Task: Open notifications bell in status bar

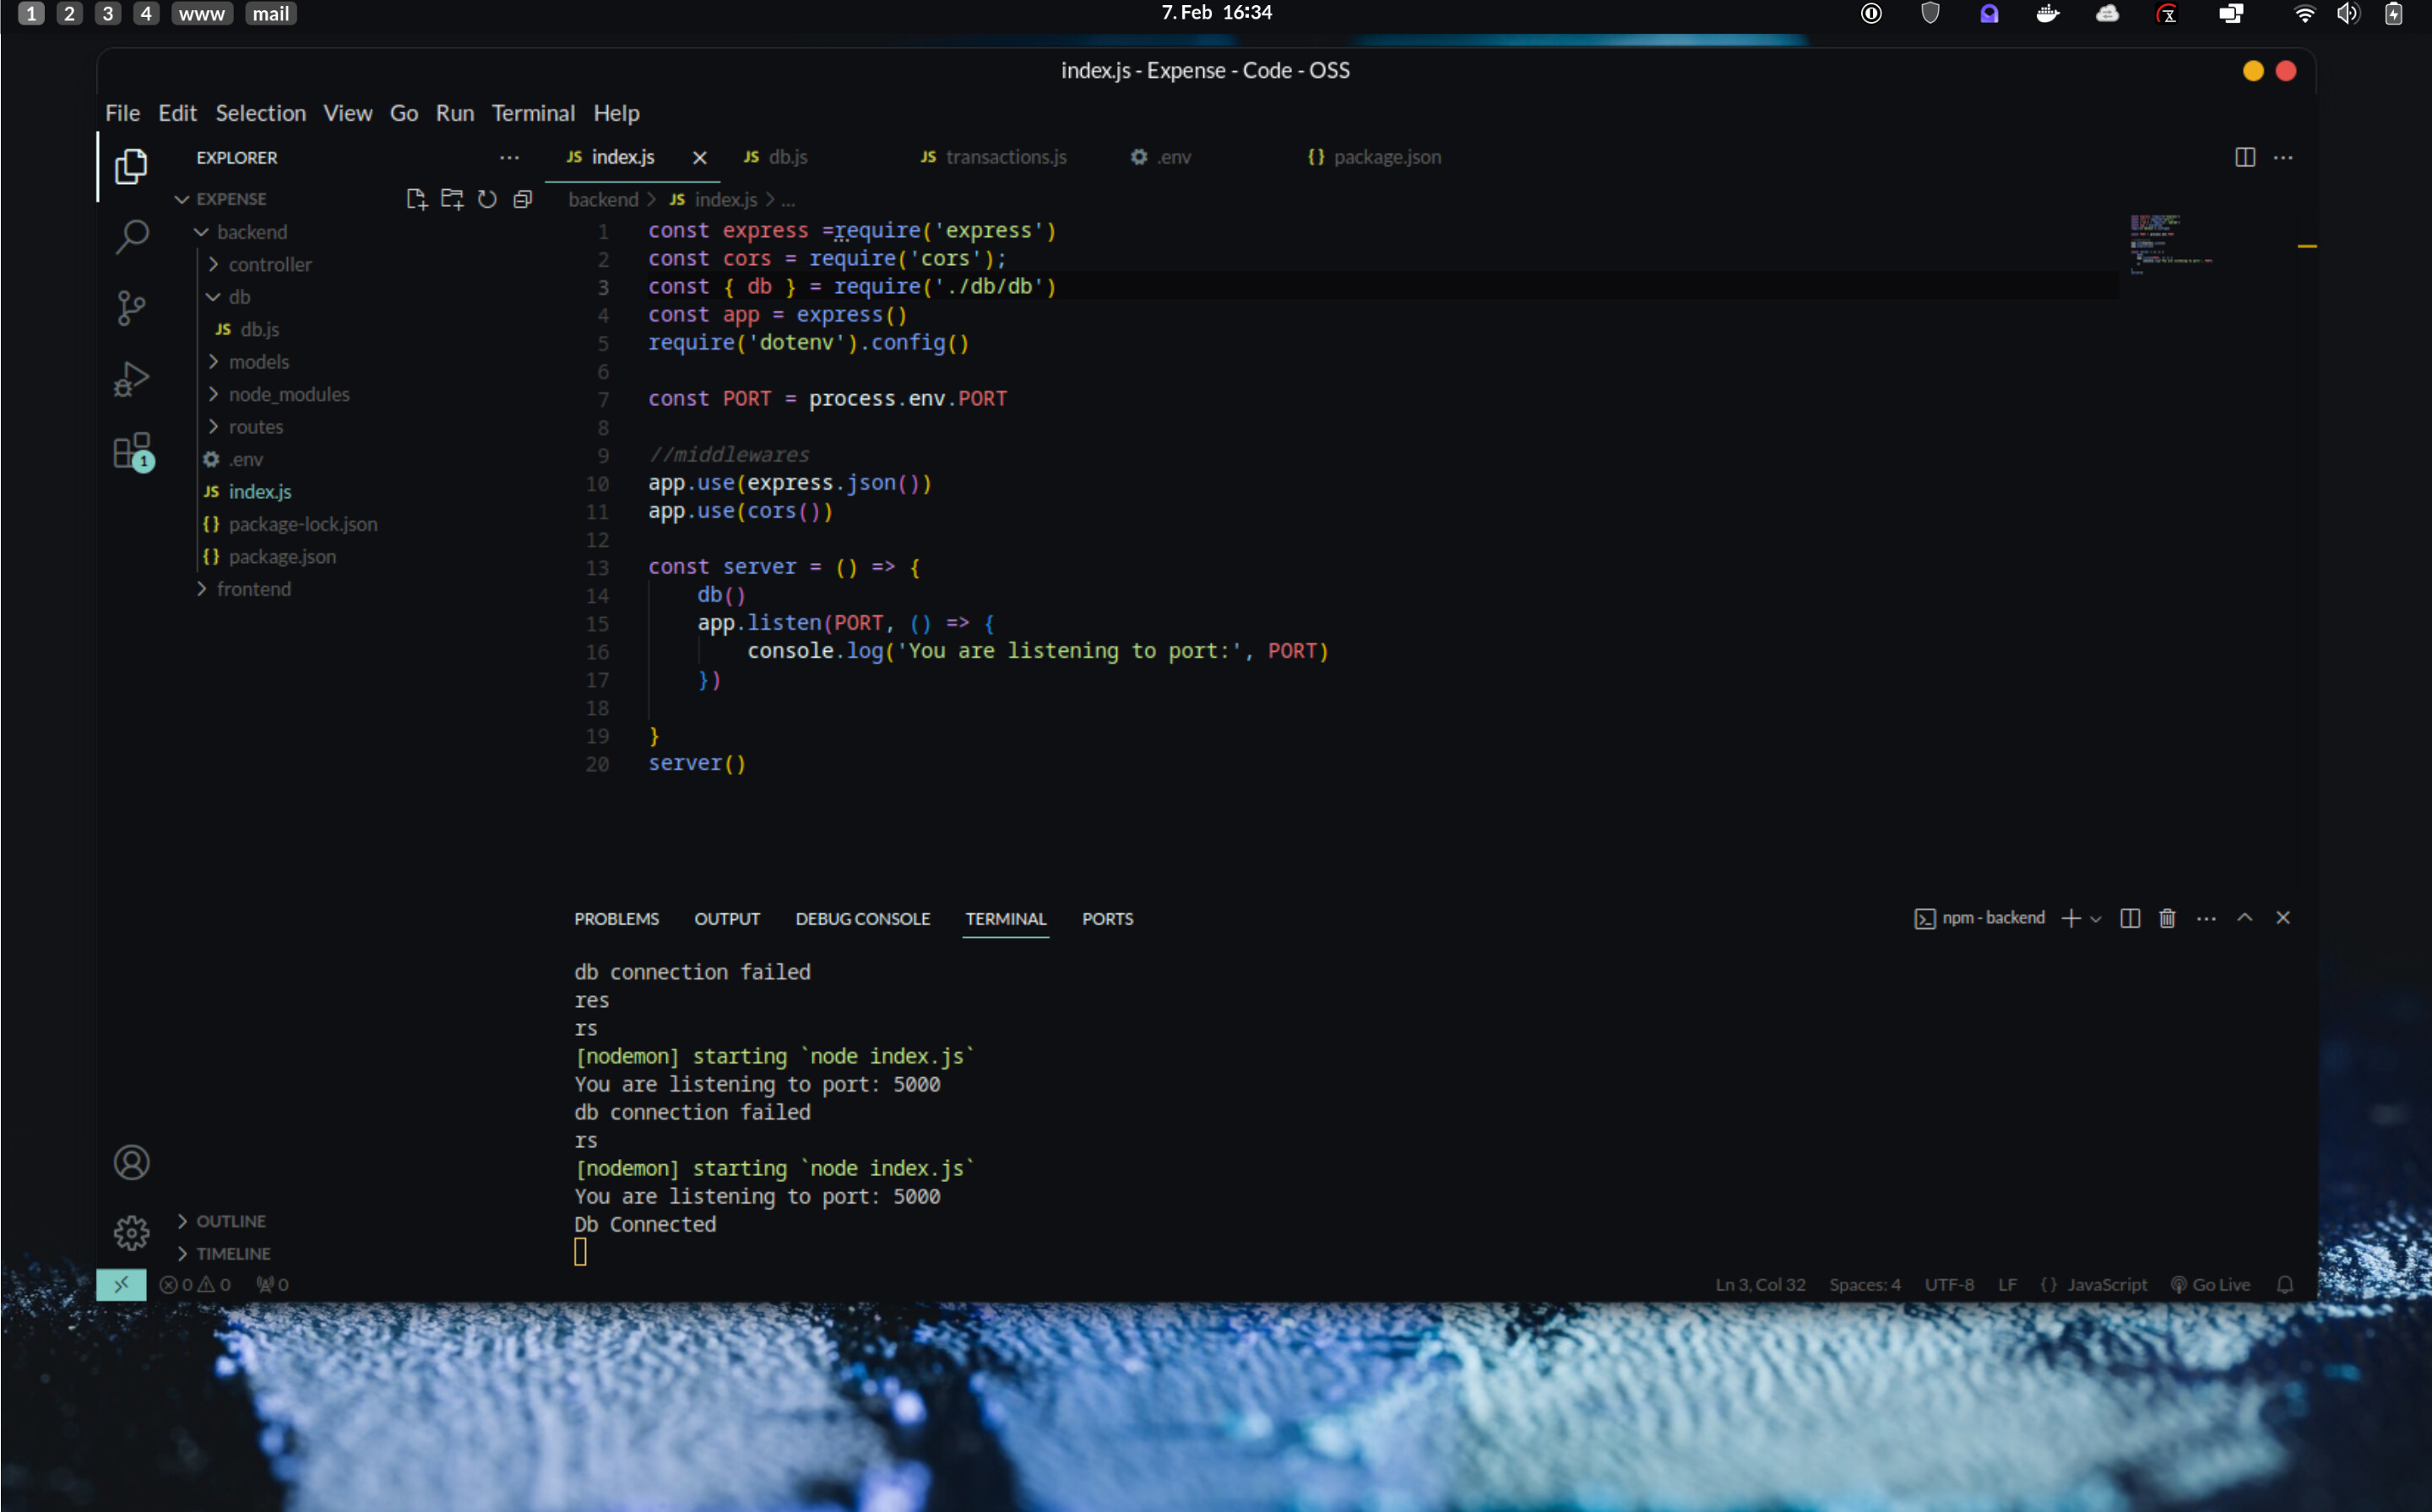Action: pos(2285,1284)
